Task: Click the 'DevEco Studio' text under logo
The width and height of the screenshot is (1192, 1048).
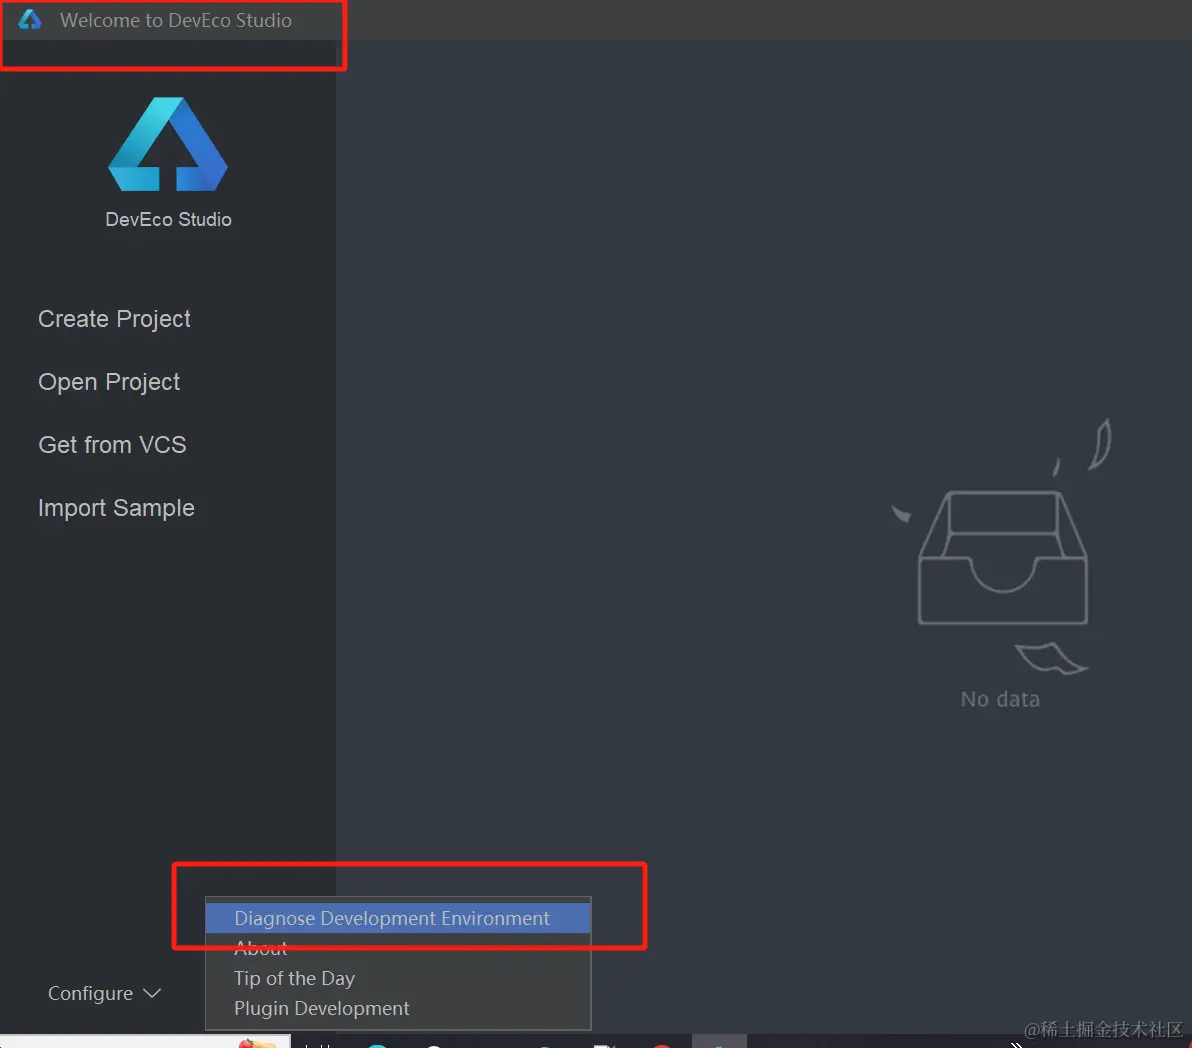Action: click(168, 220)
